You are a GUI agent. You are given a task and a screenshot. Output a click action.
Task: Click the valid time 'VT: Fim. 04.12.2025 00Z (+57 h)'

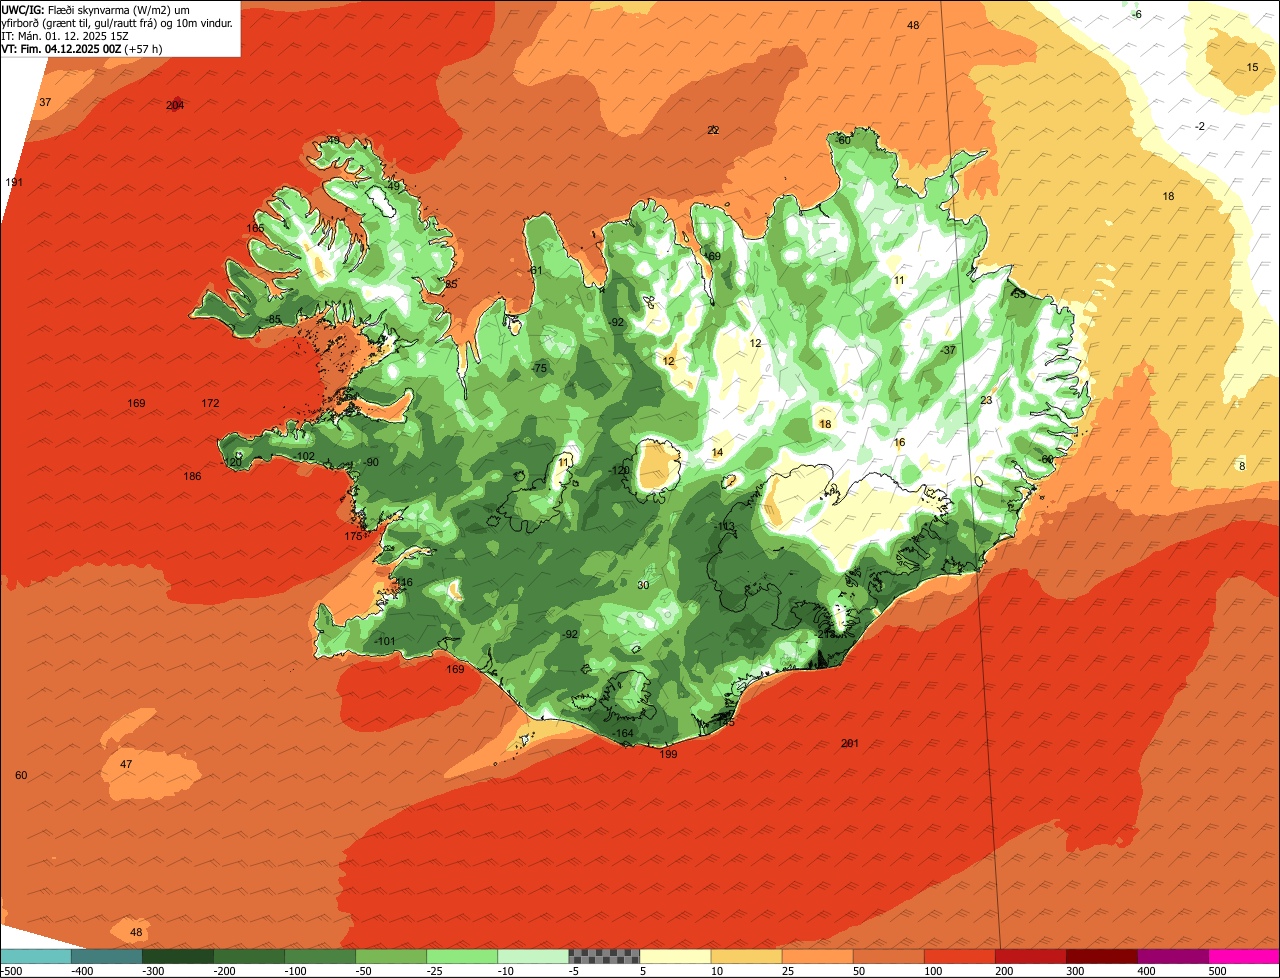point(82,48)
